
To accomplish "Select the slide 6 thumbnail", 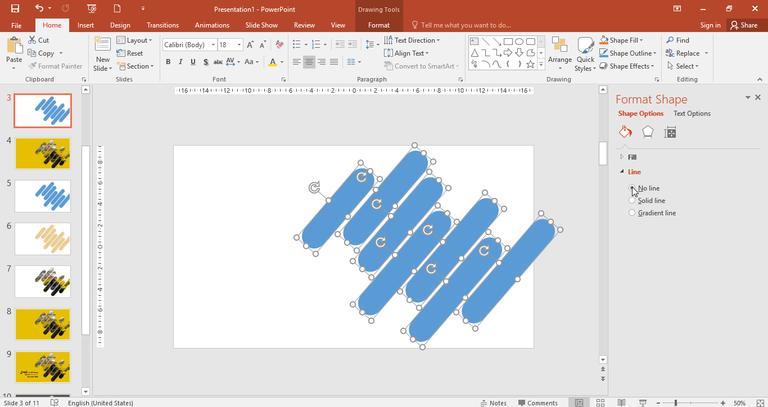I will [x=42, y=237].
